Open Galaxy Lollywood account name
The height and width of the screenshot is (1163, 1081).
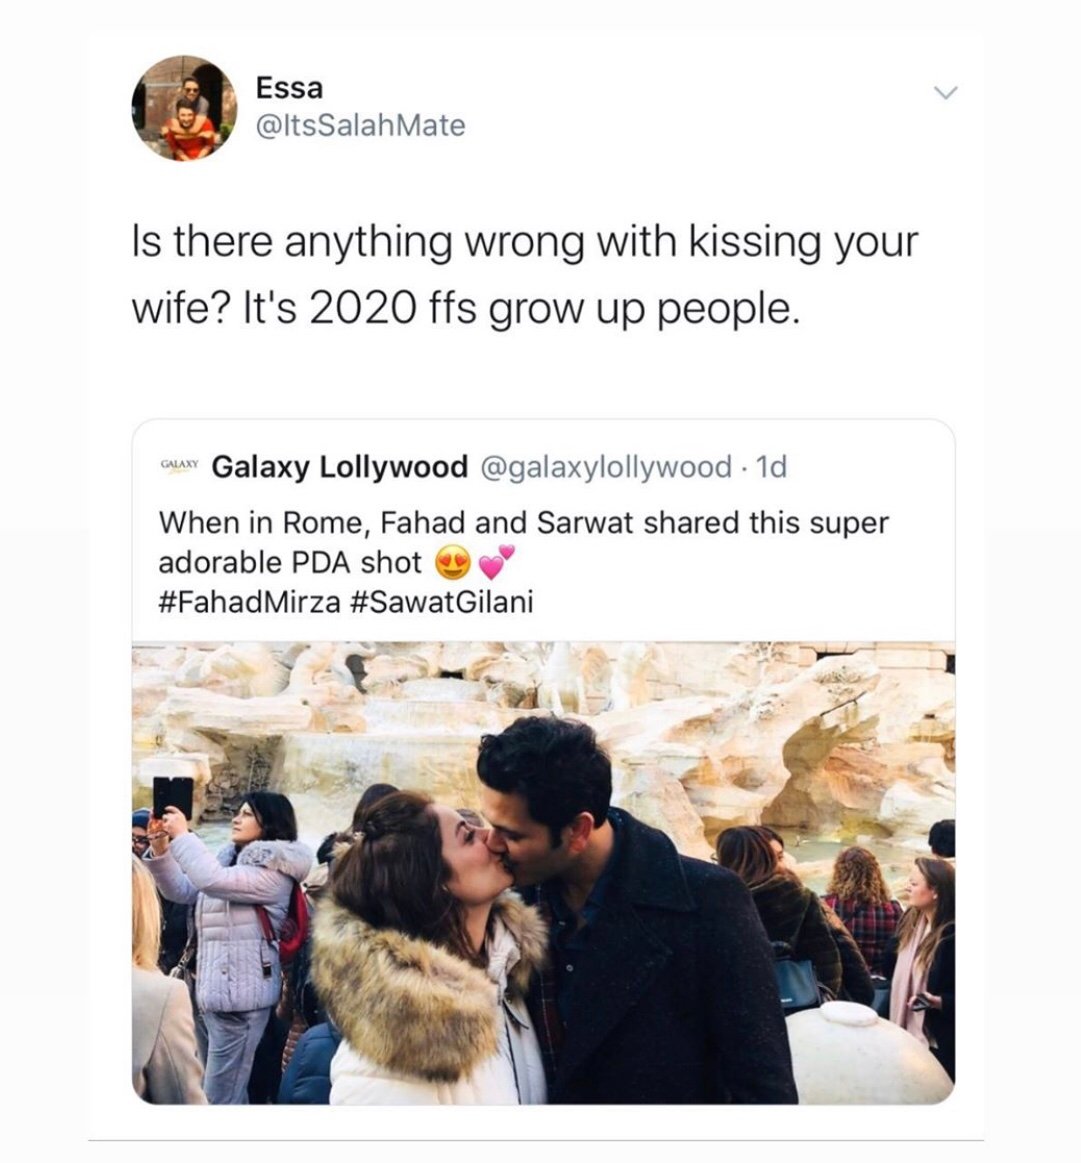point(340,467)
